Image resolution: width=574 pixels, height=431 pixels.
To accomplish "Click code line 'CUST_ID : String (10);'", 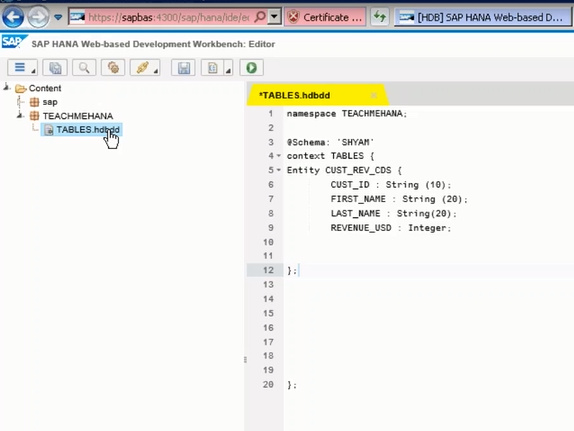I will (391, 185).
